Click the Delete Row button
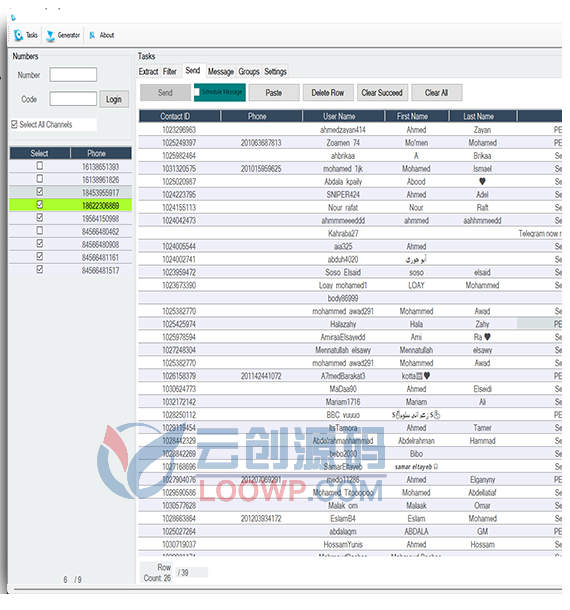Viewport: 570px width, 610px height. tap(328, 93)
